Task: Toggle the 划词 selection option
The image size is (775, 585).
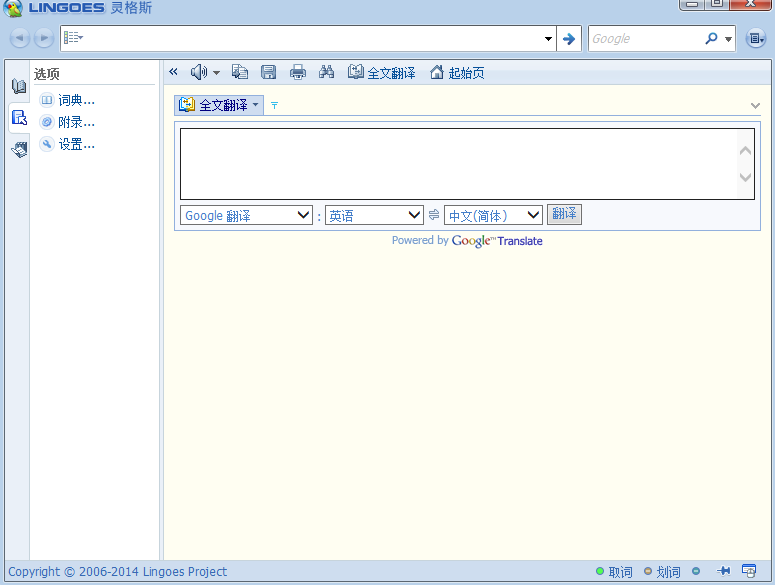Action: [662, 572]
